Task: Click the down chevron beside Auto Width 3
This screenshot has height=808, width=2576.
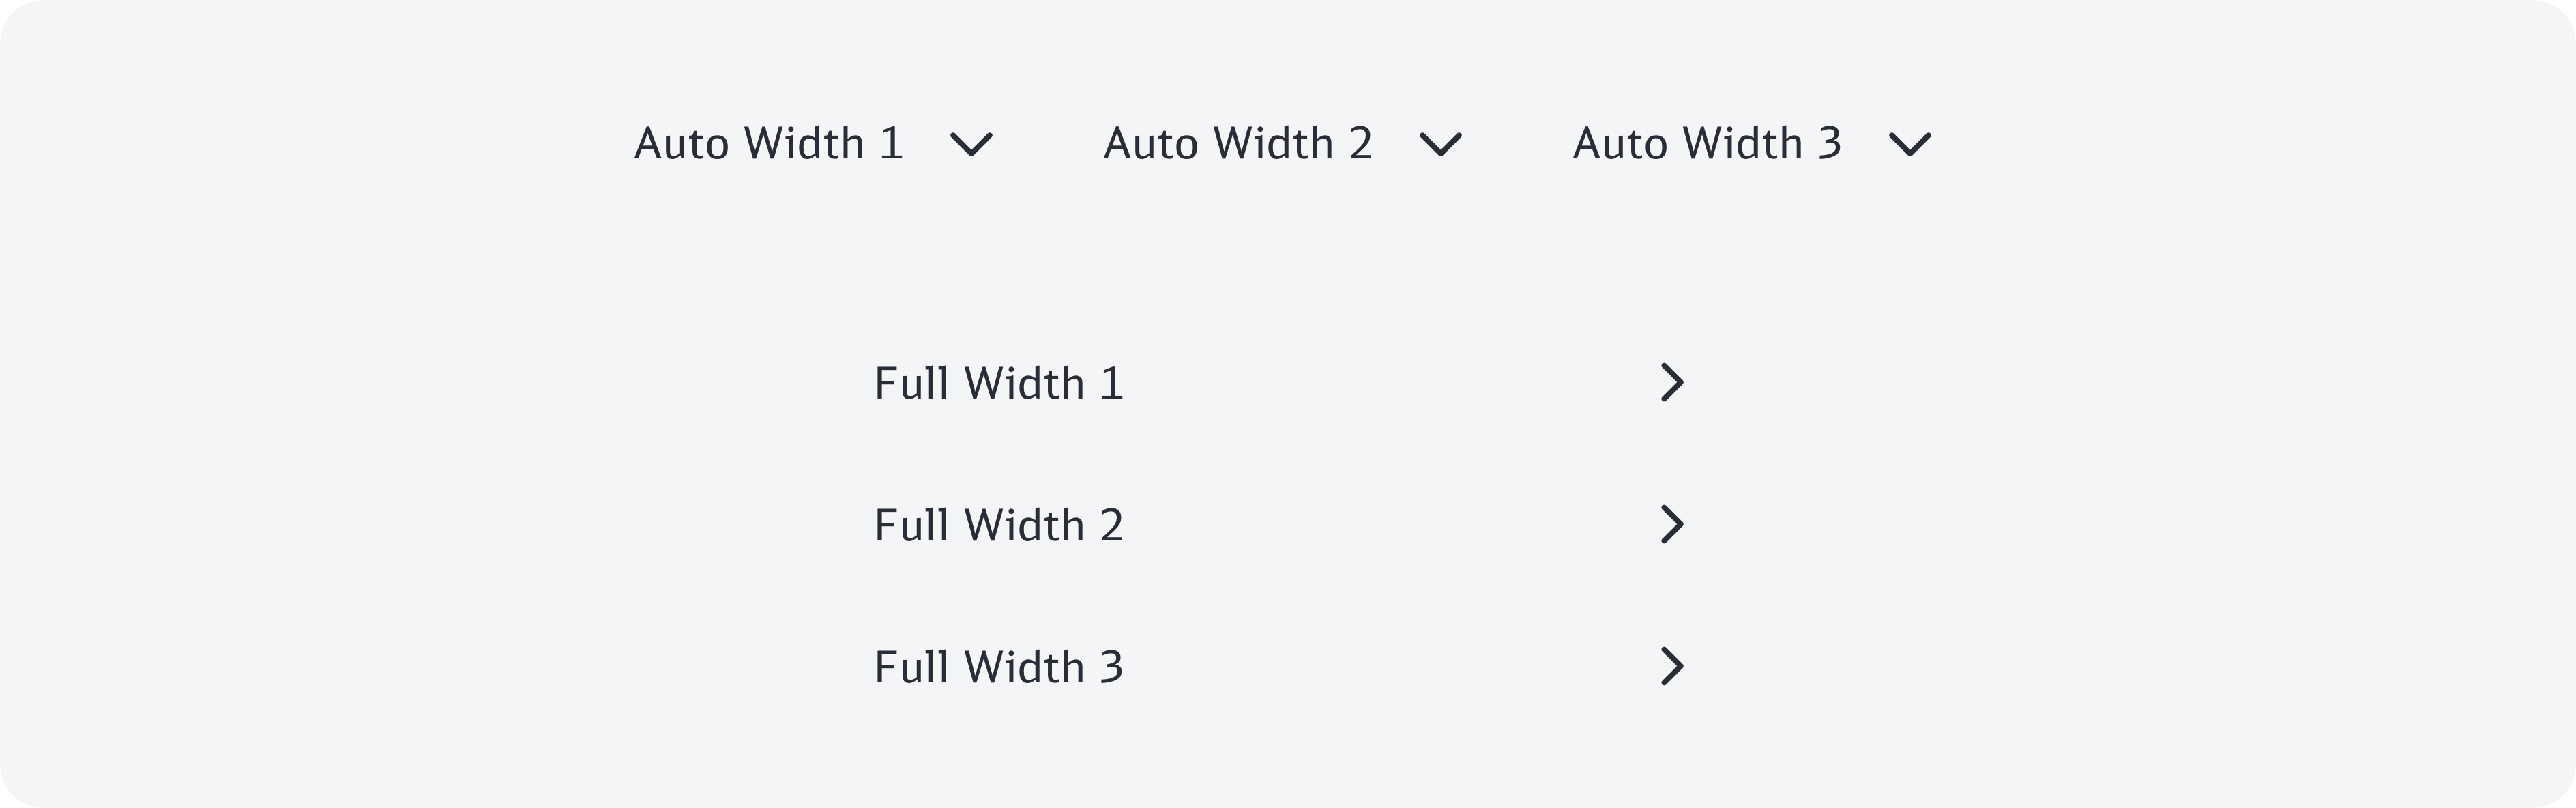Action: (x=1909, y=145)
